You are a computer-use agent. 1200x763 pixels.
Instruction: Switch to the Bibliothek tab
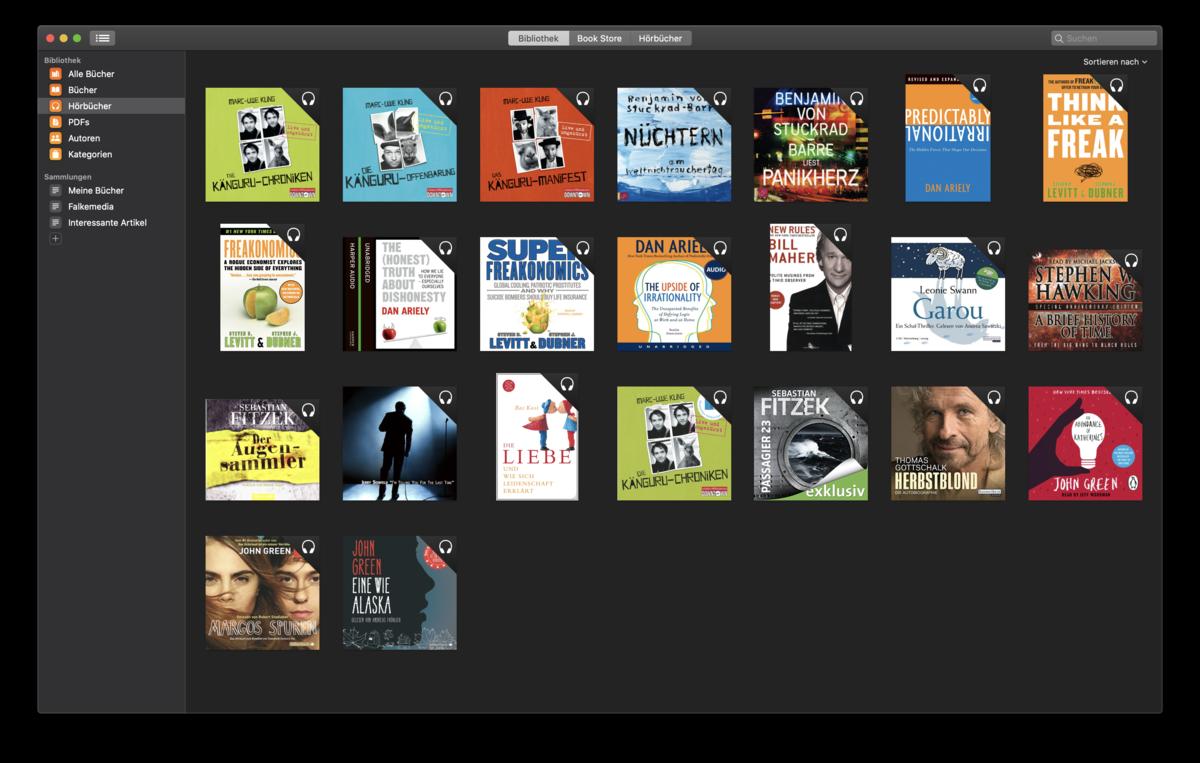[x=539, y=38]
